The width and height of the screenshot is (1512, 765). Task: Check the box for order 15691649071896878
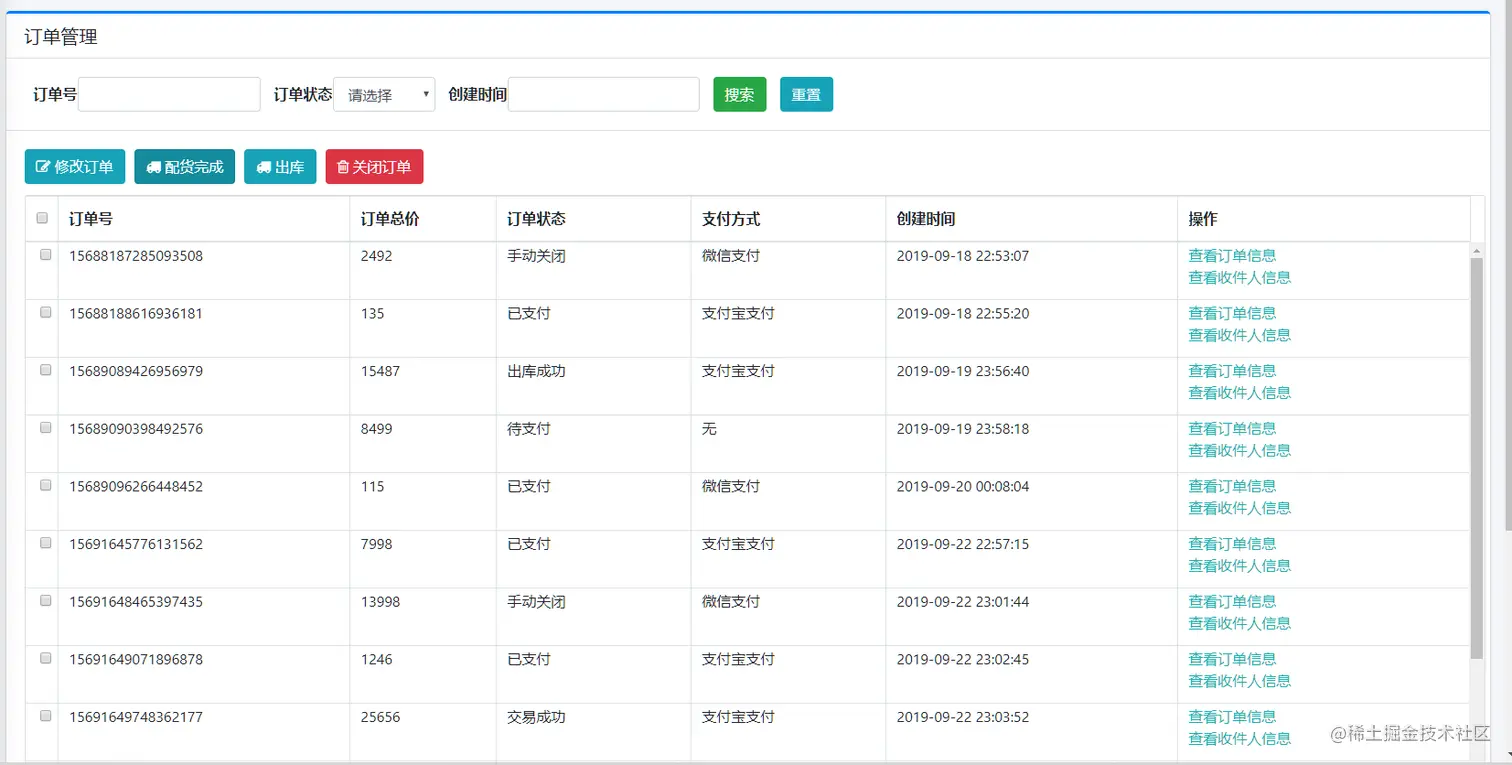point(45,658)
